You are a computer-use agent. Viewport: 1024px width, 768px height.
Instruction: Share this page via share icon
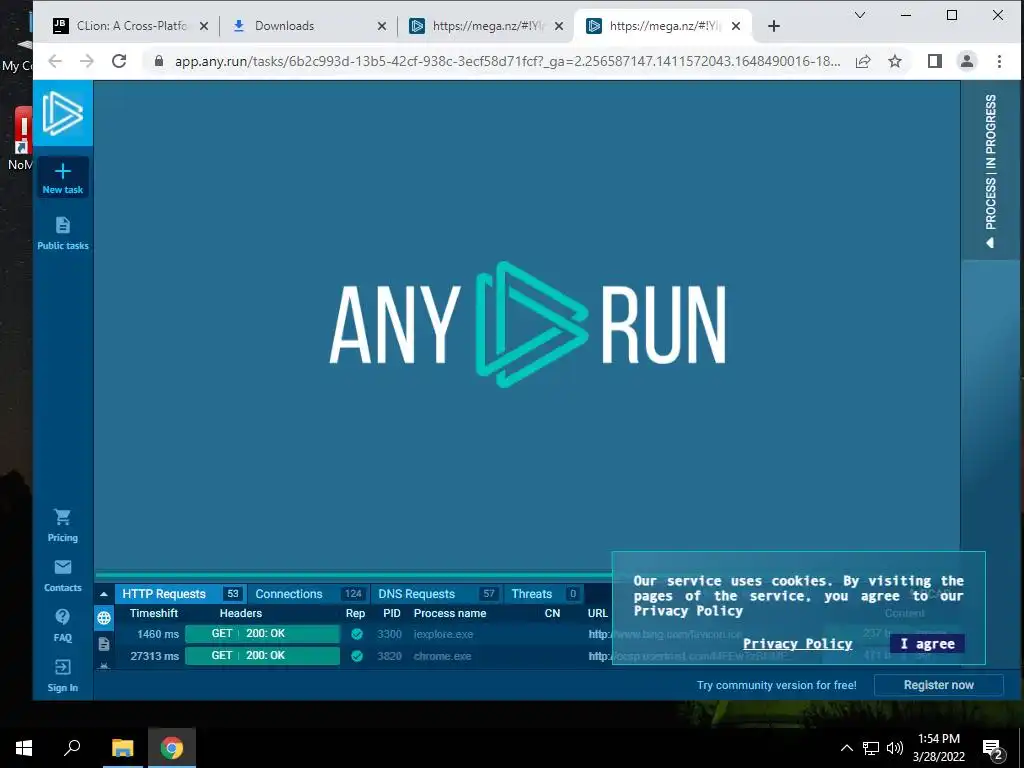863,61
